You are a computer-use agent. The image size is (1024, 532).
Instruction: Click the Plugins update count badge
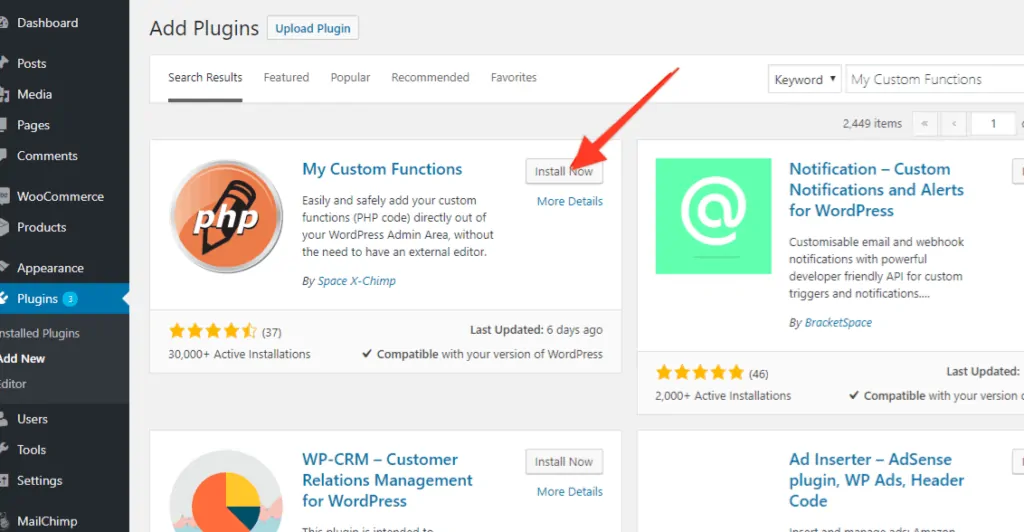pos(70,299)
